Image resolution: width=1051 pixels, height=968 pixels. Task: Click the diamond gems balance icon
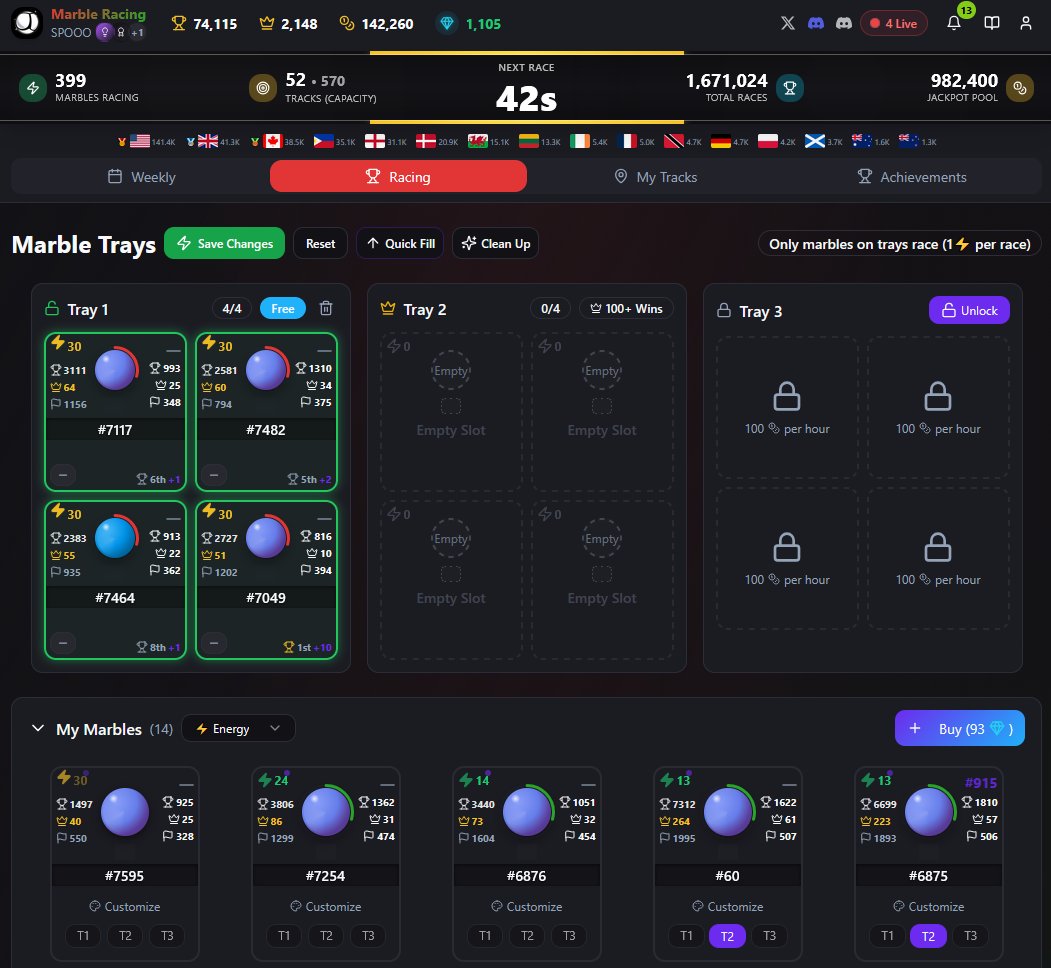tap(446, 23)
